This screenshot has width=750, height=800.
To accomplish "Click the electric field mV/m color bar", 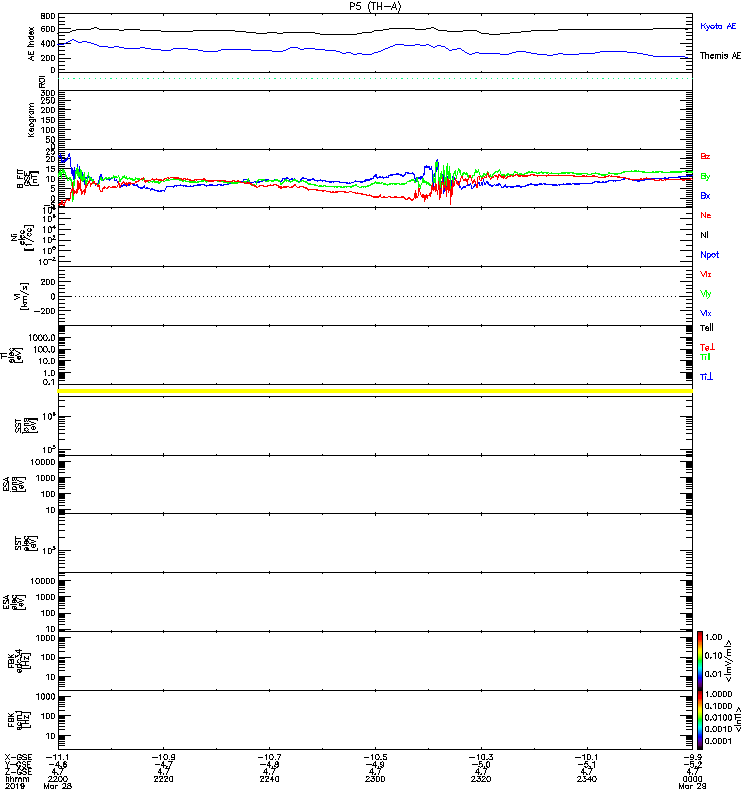I will 700,660.
